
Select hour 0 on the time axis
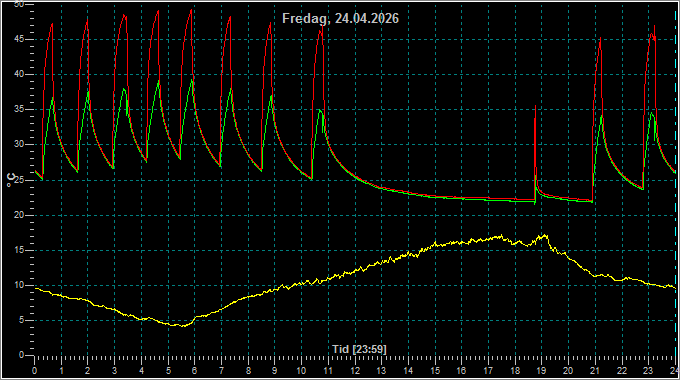click(35, 371)
